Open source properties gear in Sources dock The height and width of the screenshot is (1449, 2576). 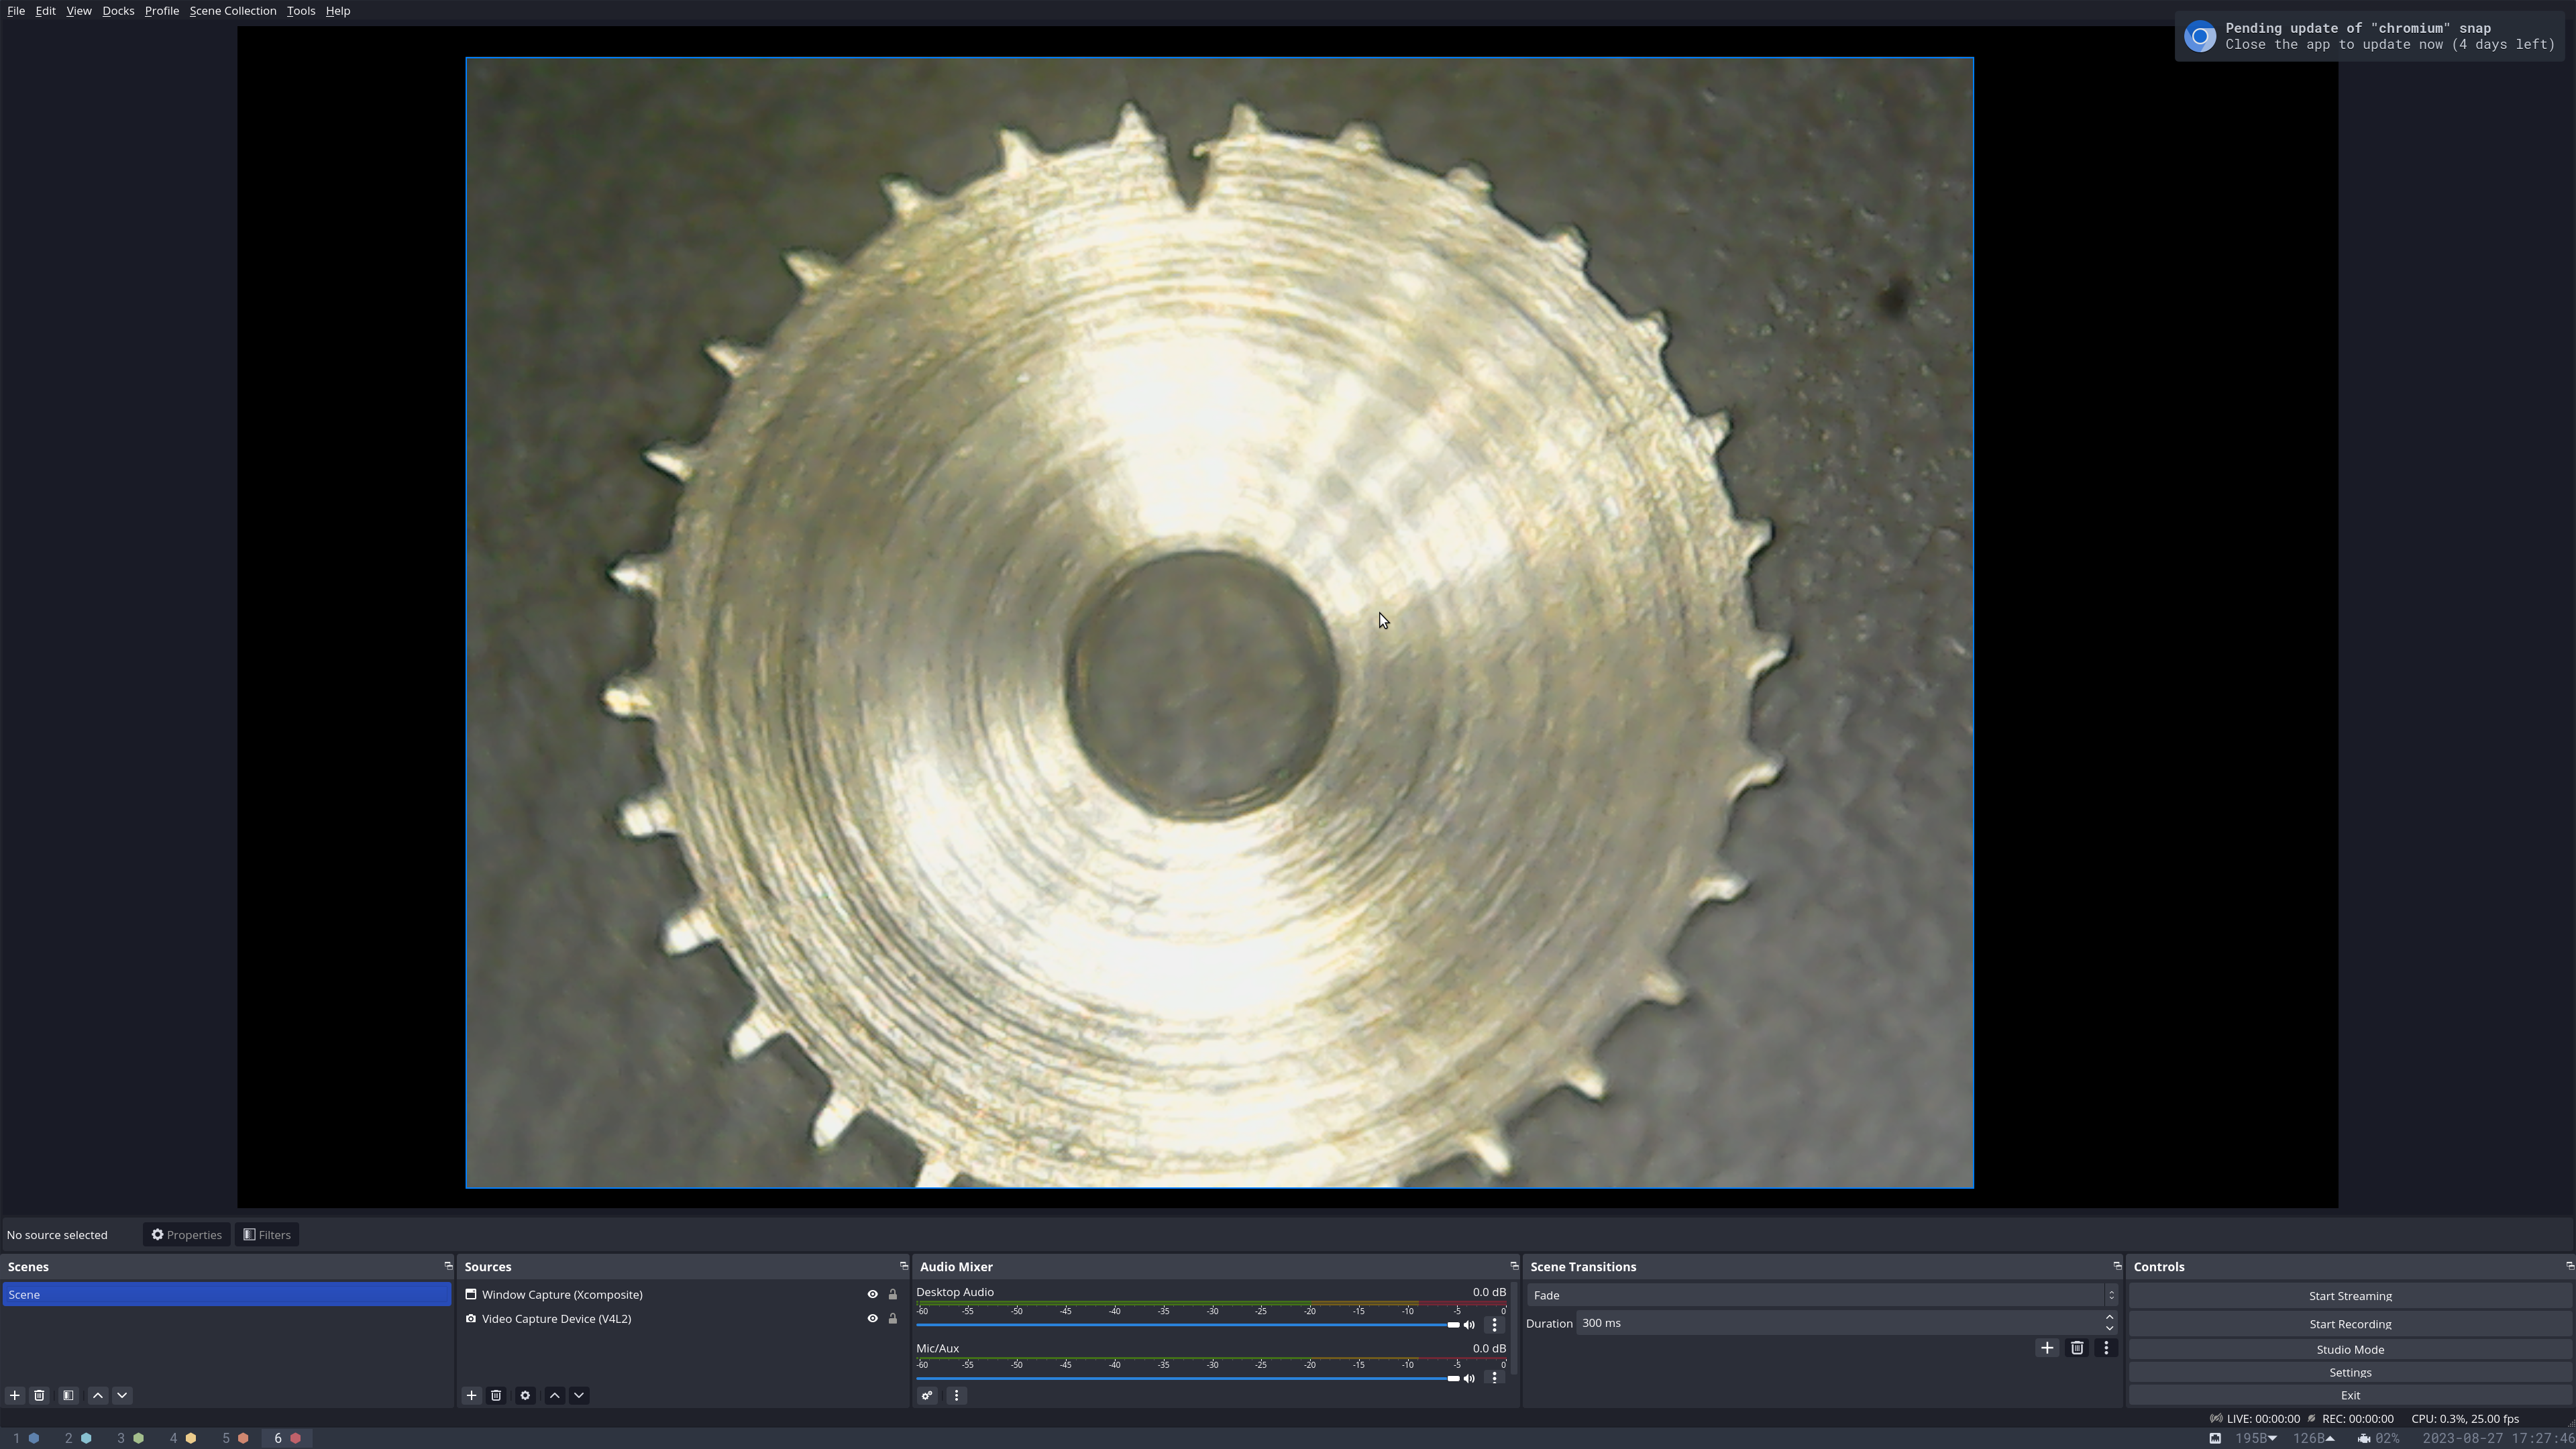pyautogui.click(x=525, y=1395)
